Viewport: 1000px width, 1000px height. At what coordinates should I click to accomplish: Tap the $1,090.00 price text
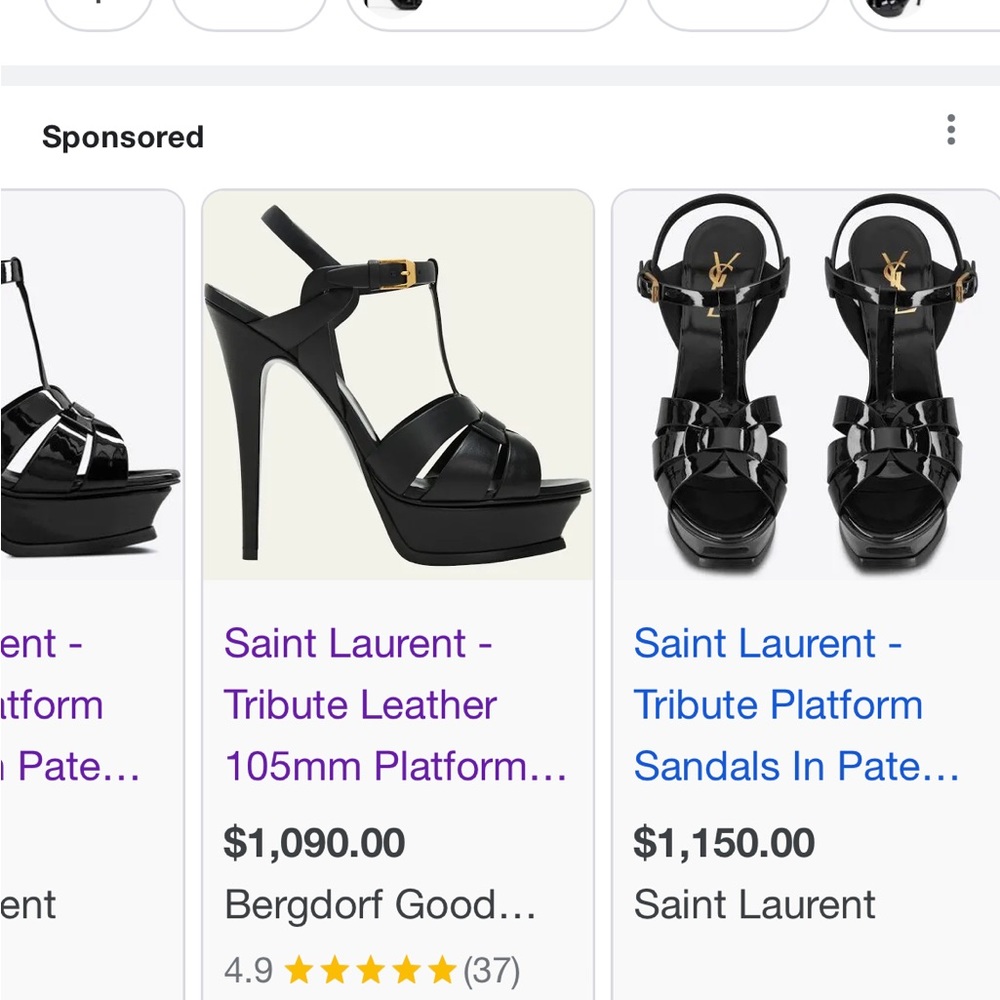[315, 843]
